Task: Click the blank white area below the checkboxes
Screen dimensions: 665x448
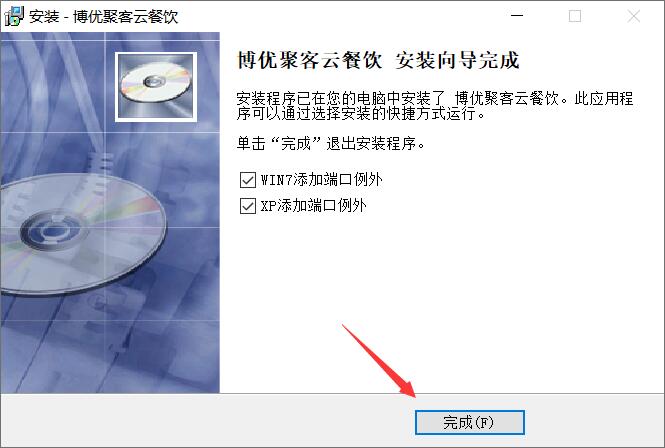Action: pos(441,297)
